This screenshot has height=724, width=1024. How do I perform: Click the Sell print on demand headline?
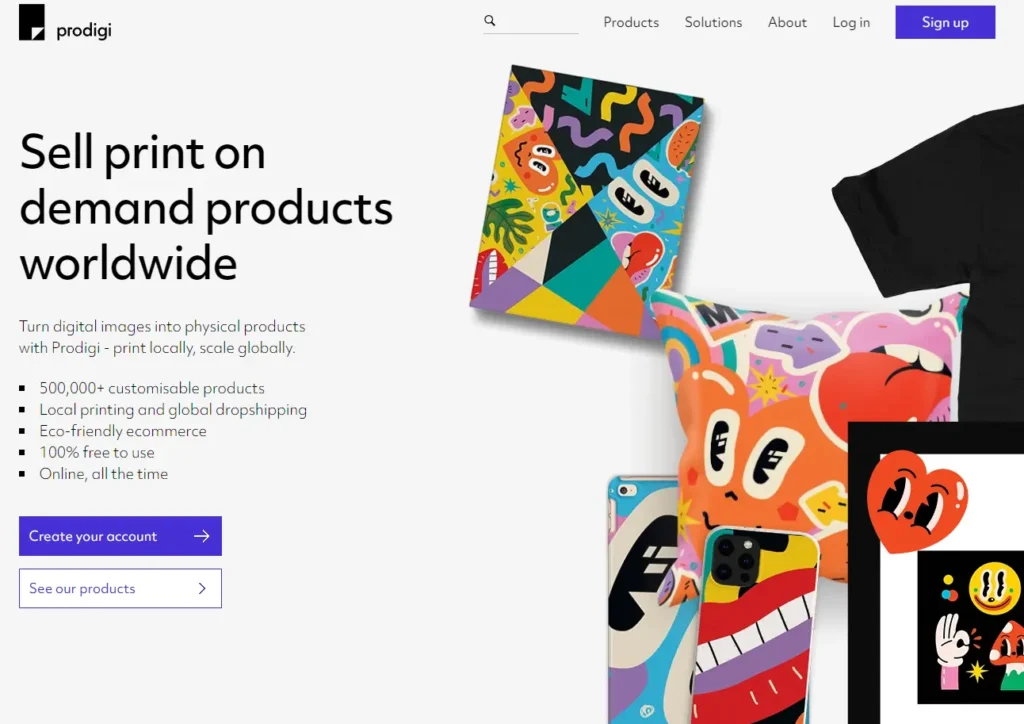206,207
